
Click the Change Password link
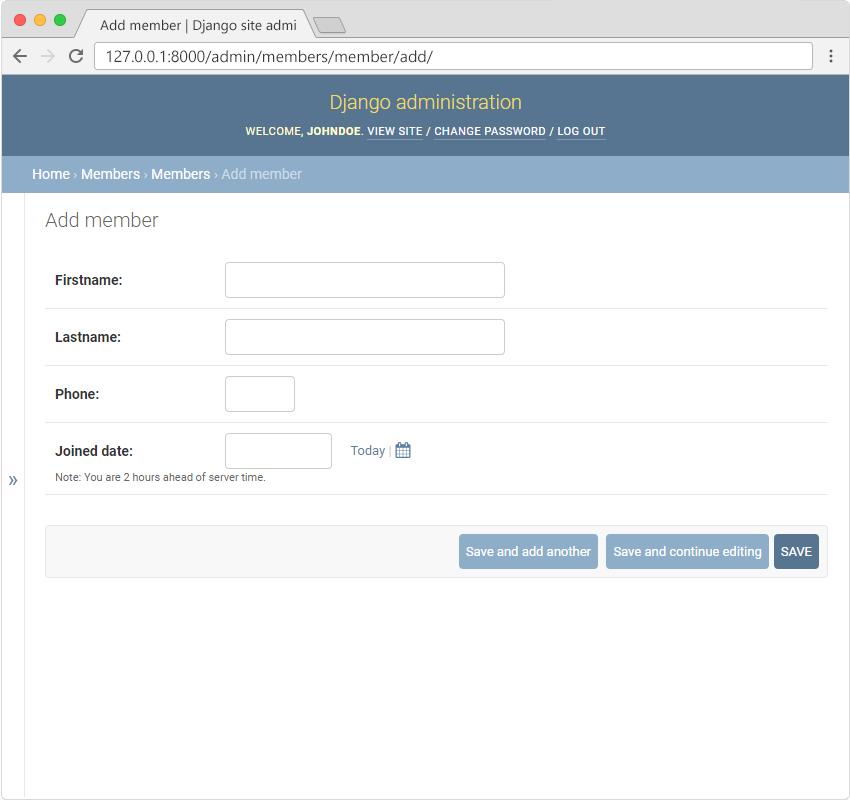coord(490,132)
